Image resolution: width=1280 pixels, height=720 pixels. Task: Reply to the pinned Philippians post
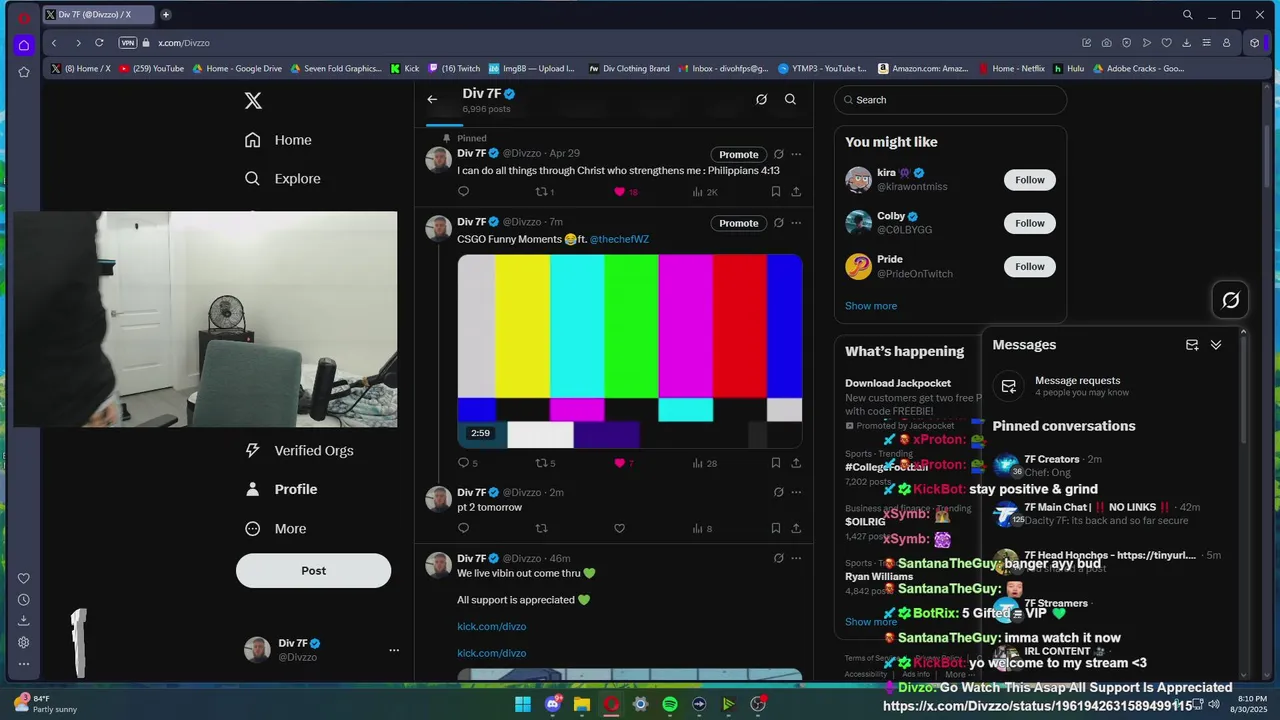point(463,192)
